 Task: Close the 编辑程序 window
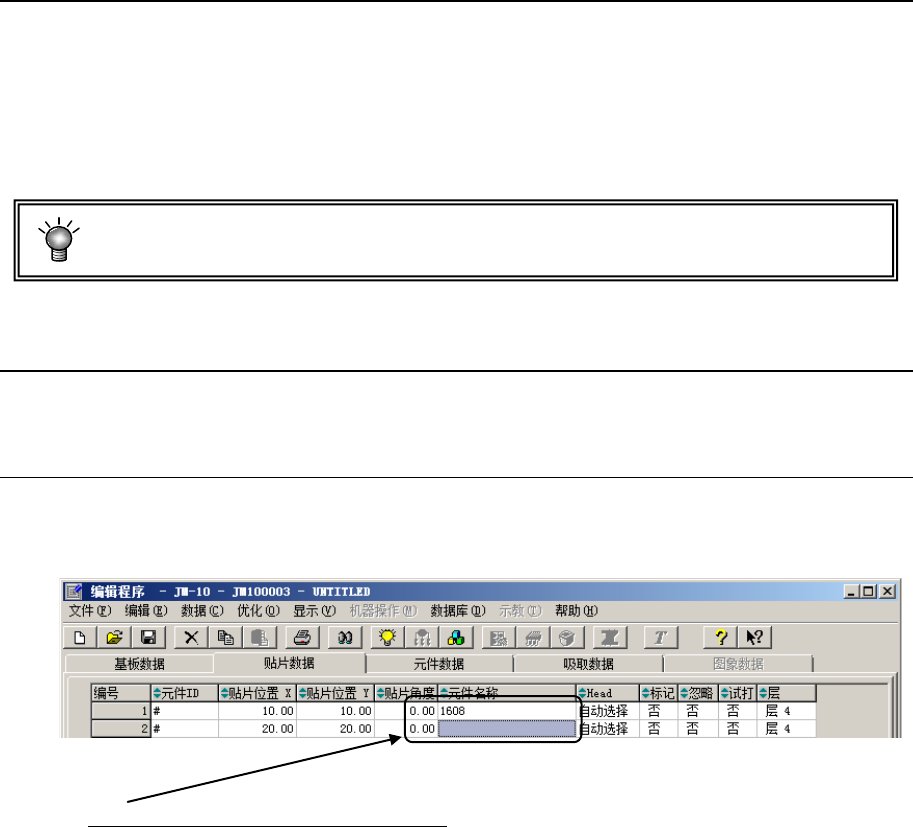[x=887, y=592]
